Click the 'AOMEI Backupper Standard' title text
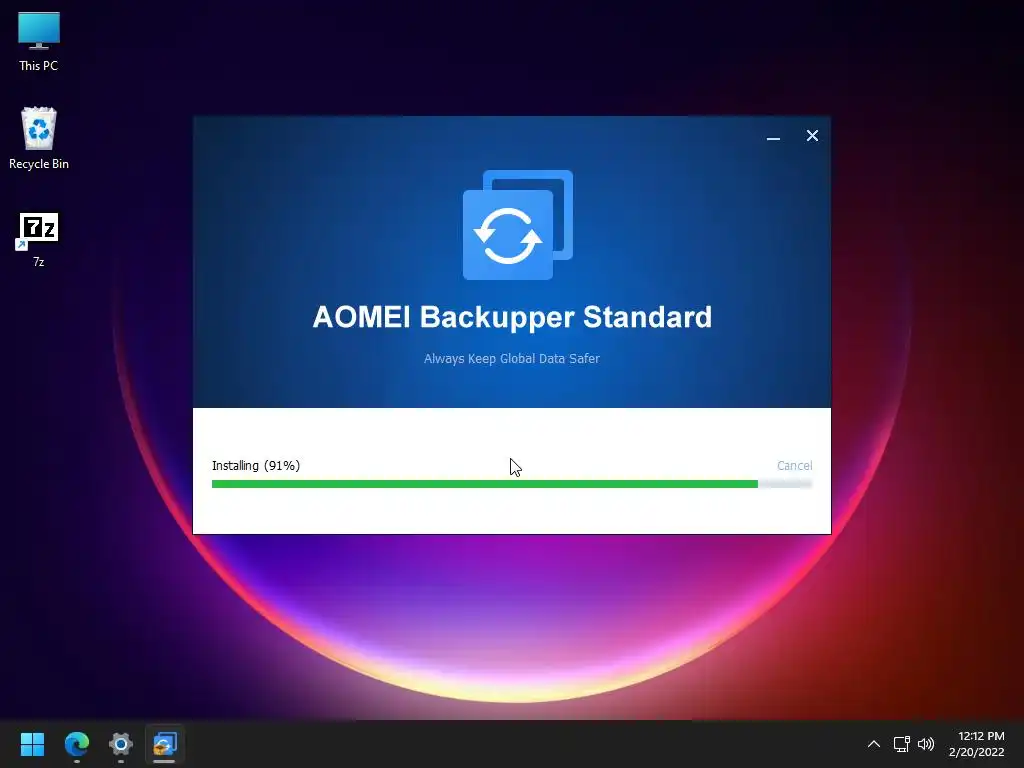The width and height of the screenshot is (1024, 768). pos(512,317)
